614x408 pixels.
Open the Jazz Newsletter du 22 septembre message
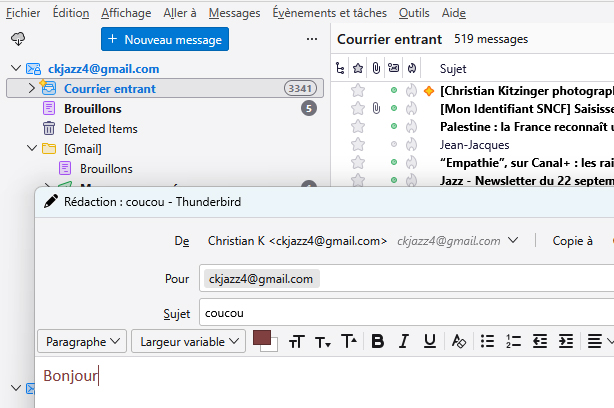(527, 181)
